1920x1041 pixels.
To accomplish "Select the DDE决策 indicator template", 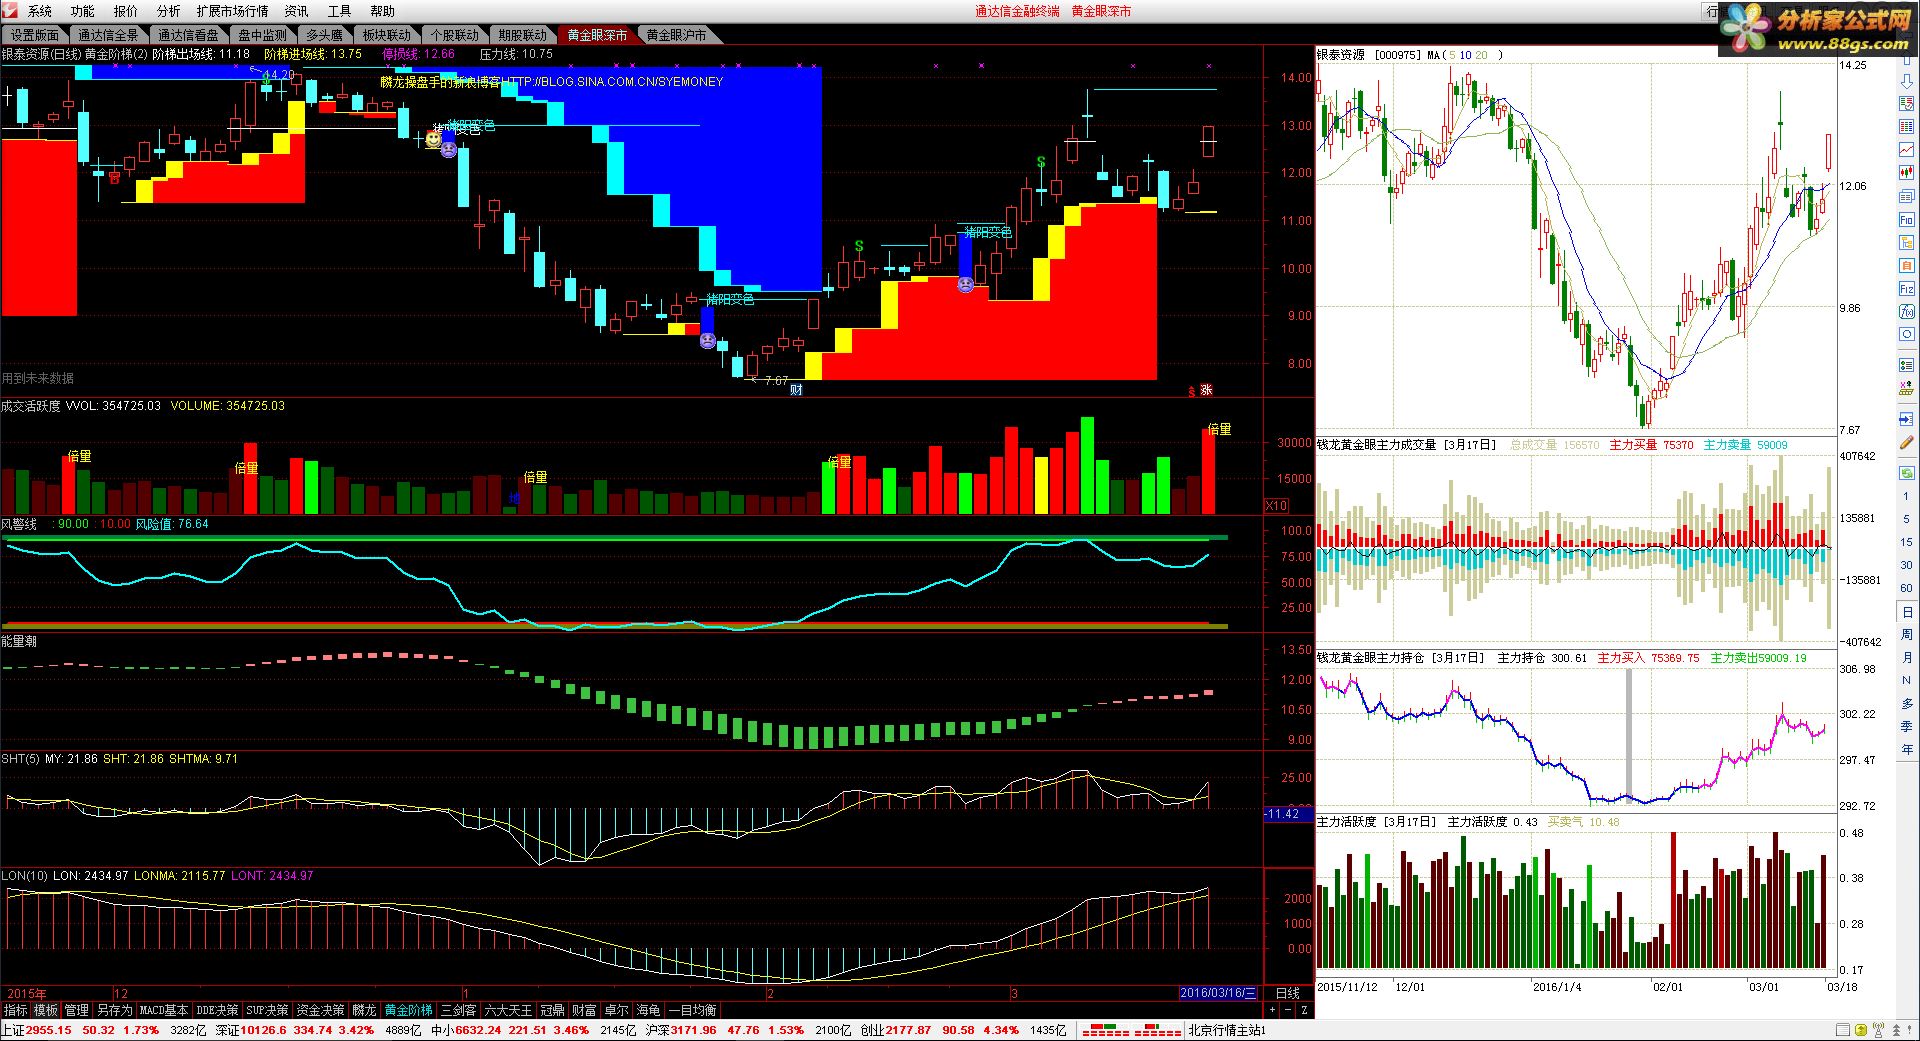I will coord(217,1010).
